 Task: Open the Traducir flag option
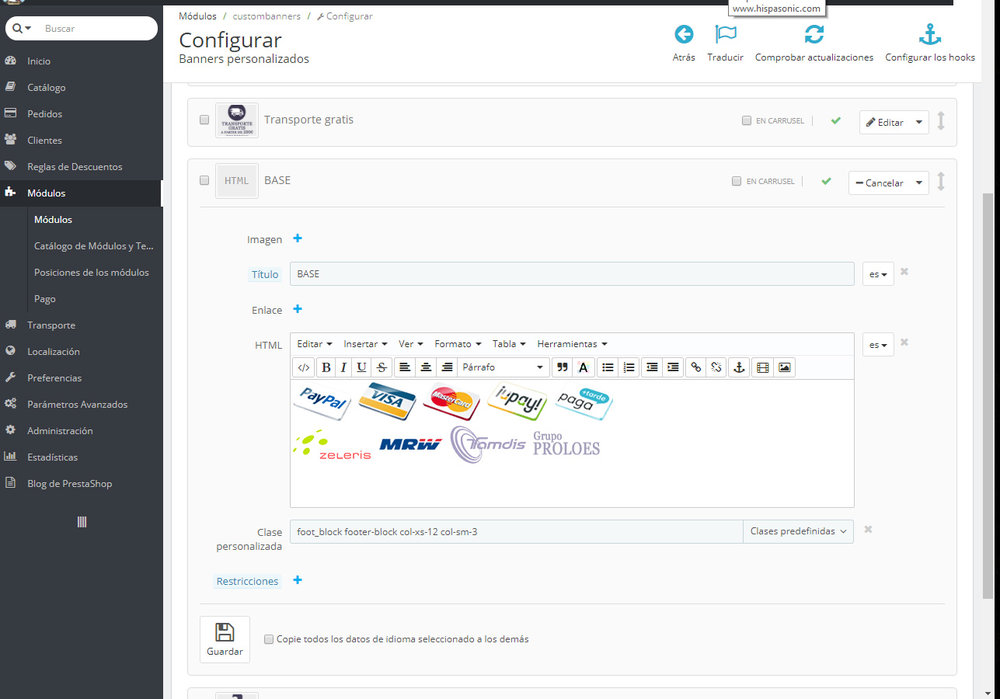coord(726,34)
